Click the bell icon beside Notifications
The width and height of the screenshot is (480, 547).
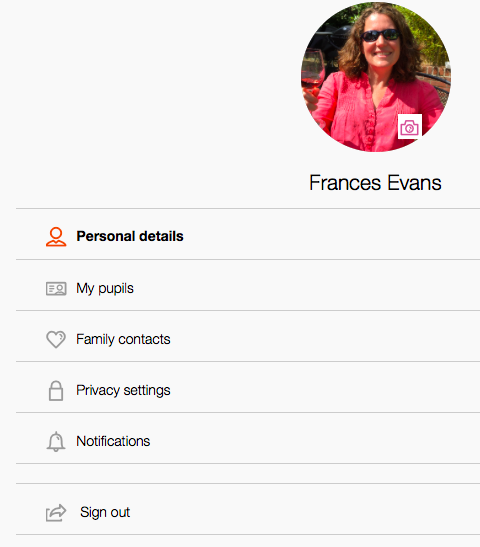pyautogui.click(x=56, y=442)
